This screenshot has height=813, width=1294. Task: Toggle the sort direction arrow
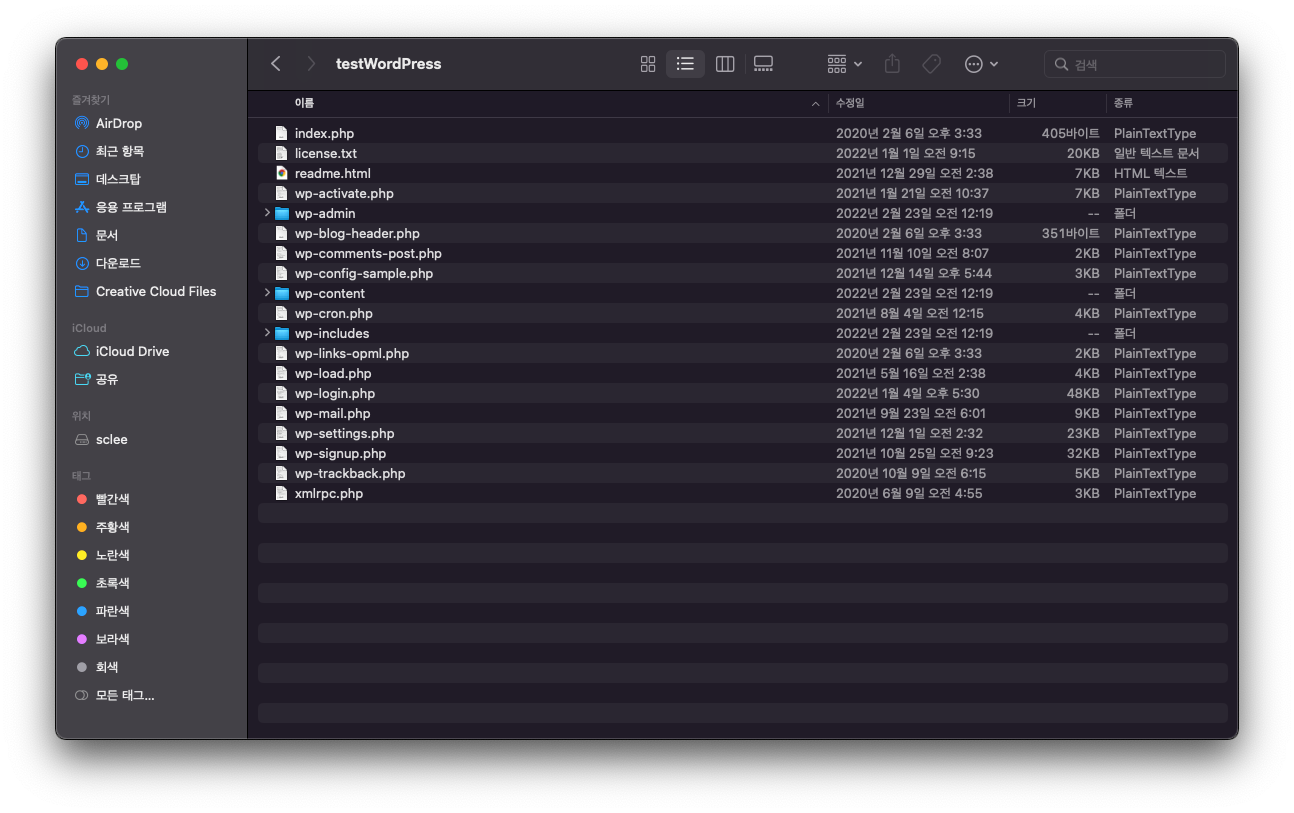click(x=816, y=103)
